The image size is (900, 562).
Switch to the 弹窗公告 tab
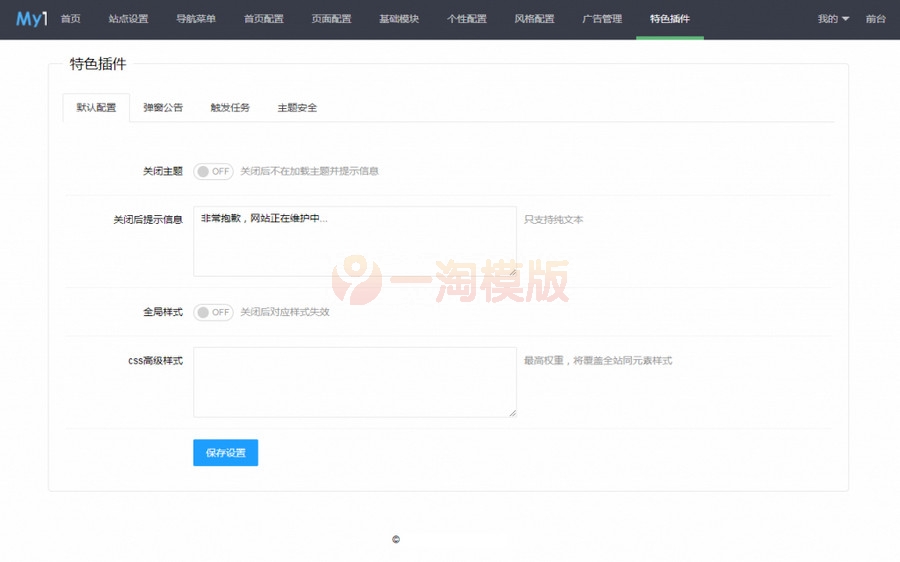pyautogui.click(x=163, y=107)
